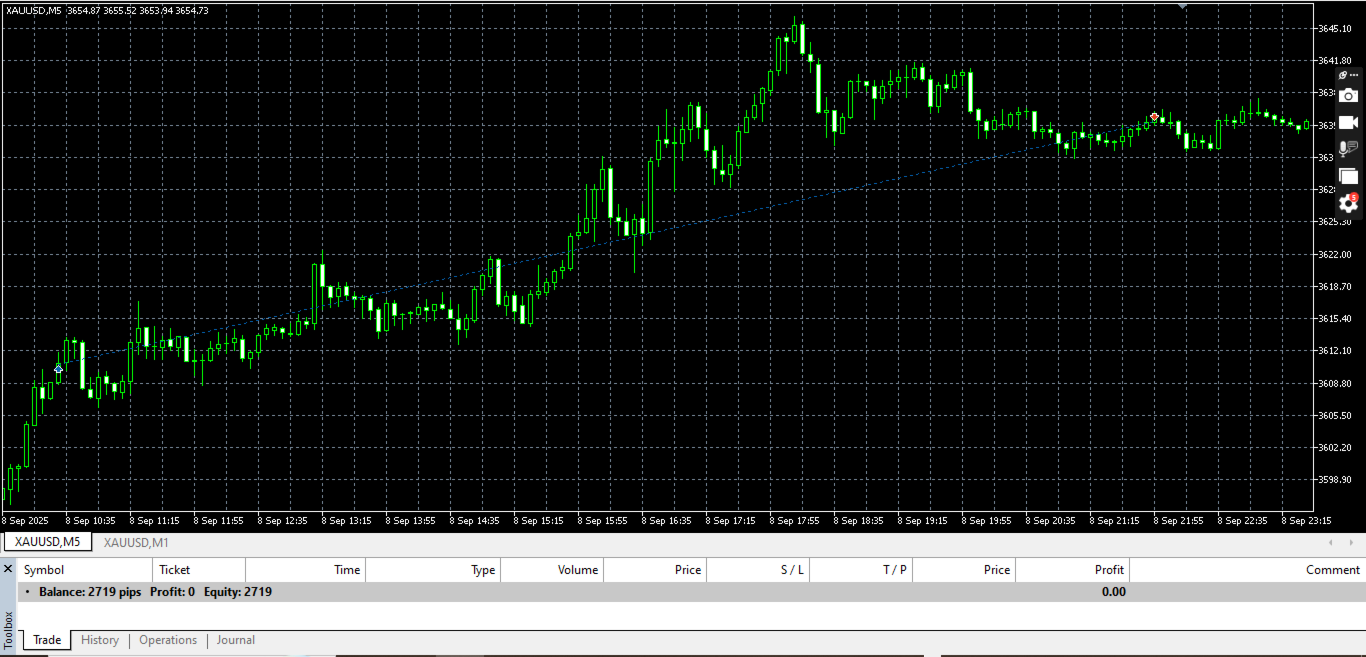Show the Journal tab
This screenshot has width=1366, height=657.
[x=236, y=640]
